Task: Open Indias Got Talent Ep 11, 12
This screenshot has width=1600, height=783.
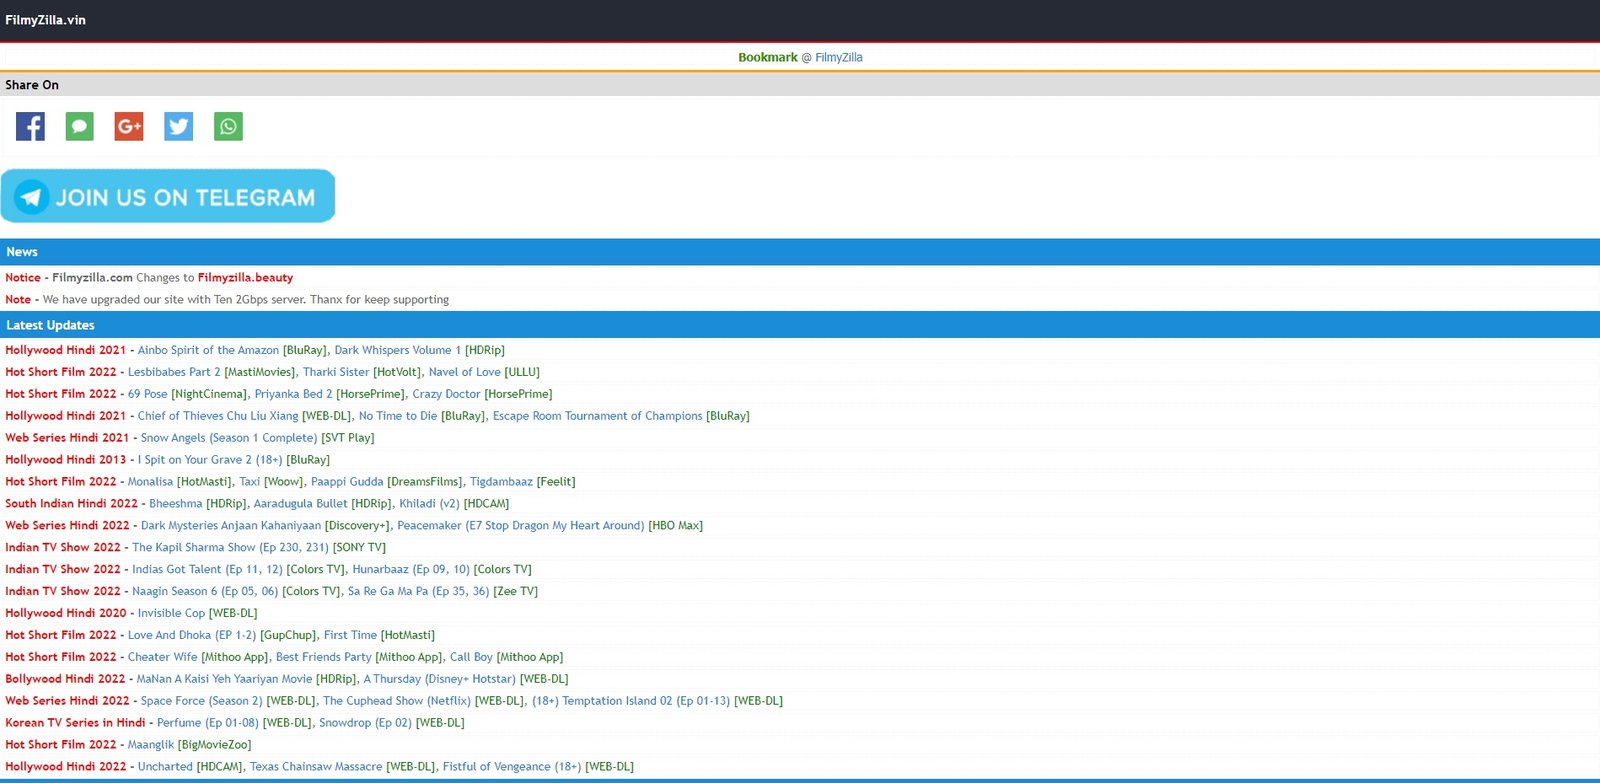Action: click(207, 570)
